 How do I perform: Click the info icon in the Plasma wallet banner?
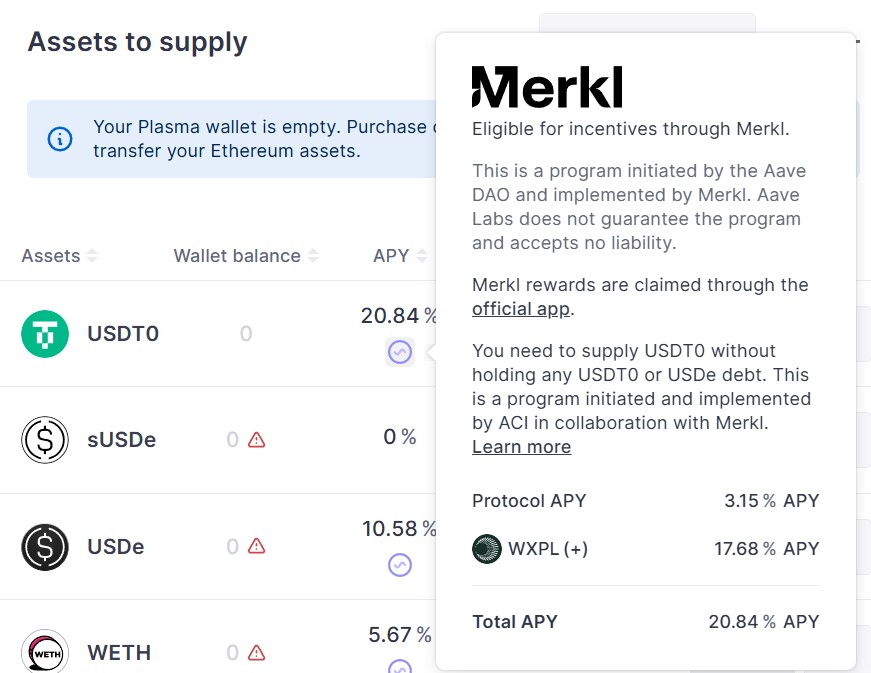click(x=59, y=139)
